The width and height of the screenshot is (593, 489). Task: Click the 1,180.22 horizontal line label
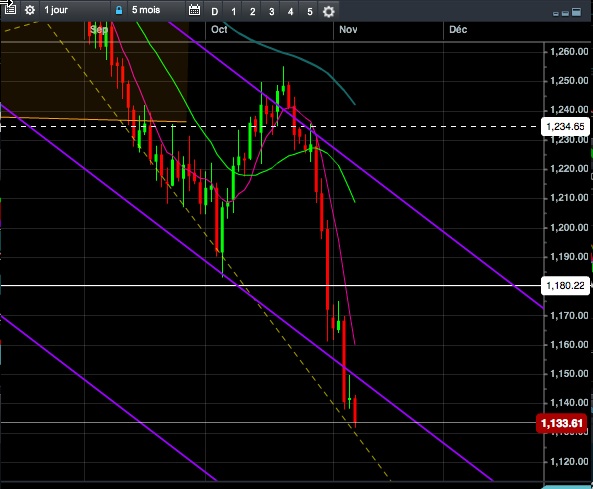click(565, 285)
